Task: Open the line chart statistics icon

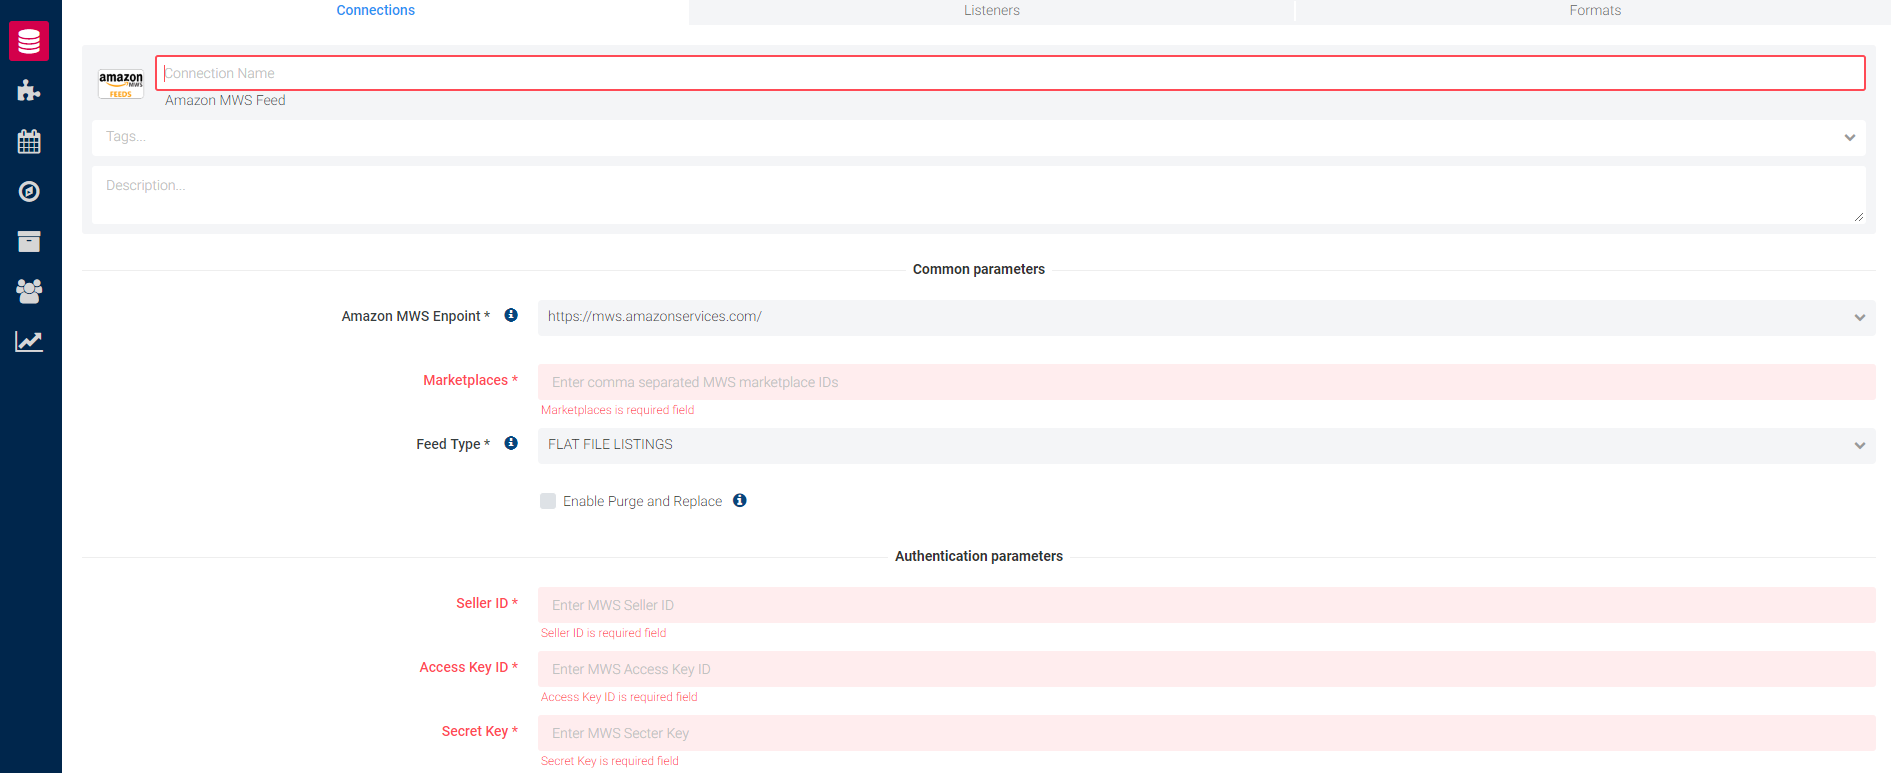Action: (x=29, y=341)
